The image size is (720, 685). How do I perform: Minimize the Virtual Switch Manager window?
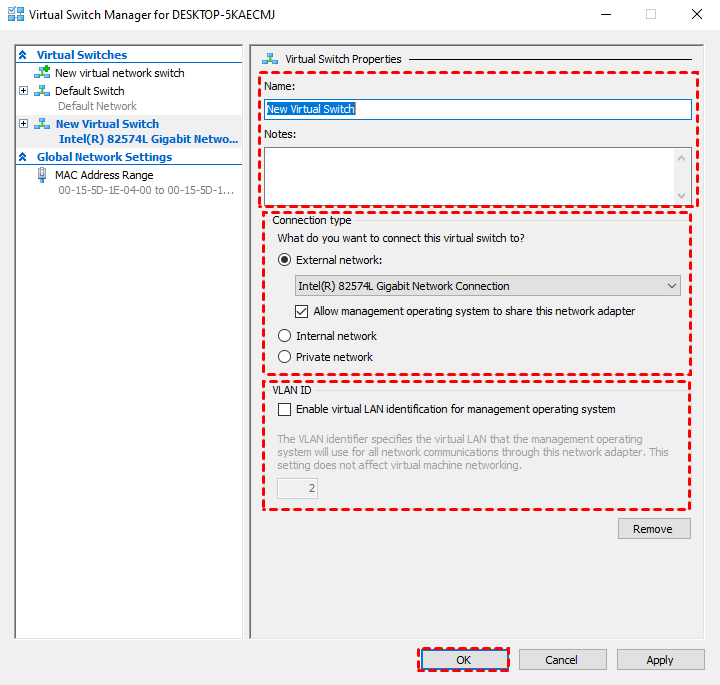click(606, 14)
